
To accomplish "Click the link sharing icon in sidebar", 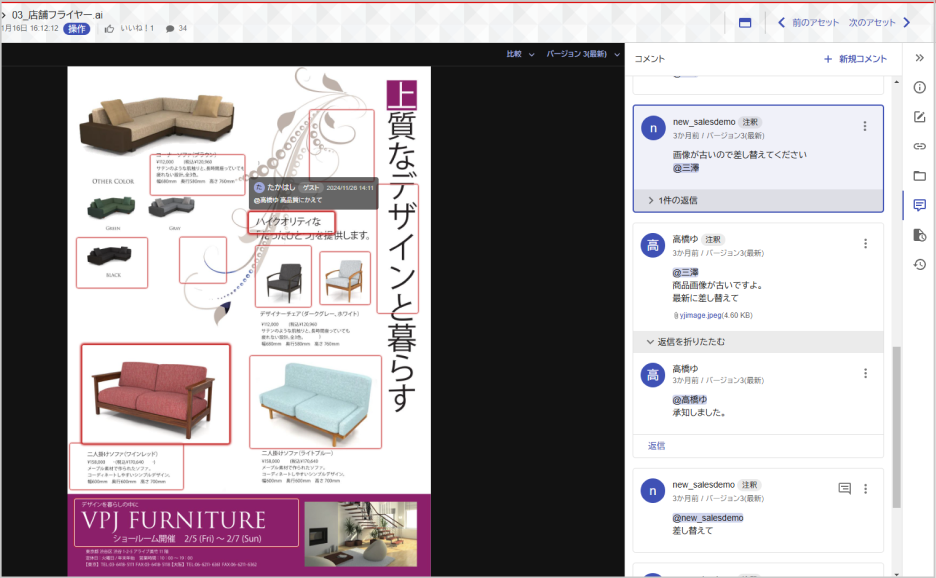I will tap(919, 147).
